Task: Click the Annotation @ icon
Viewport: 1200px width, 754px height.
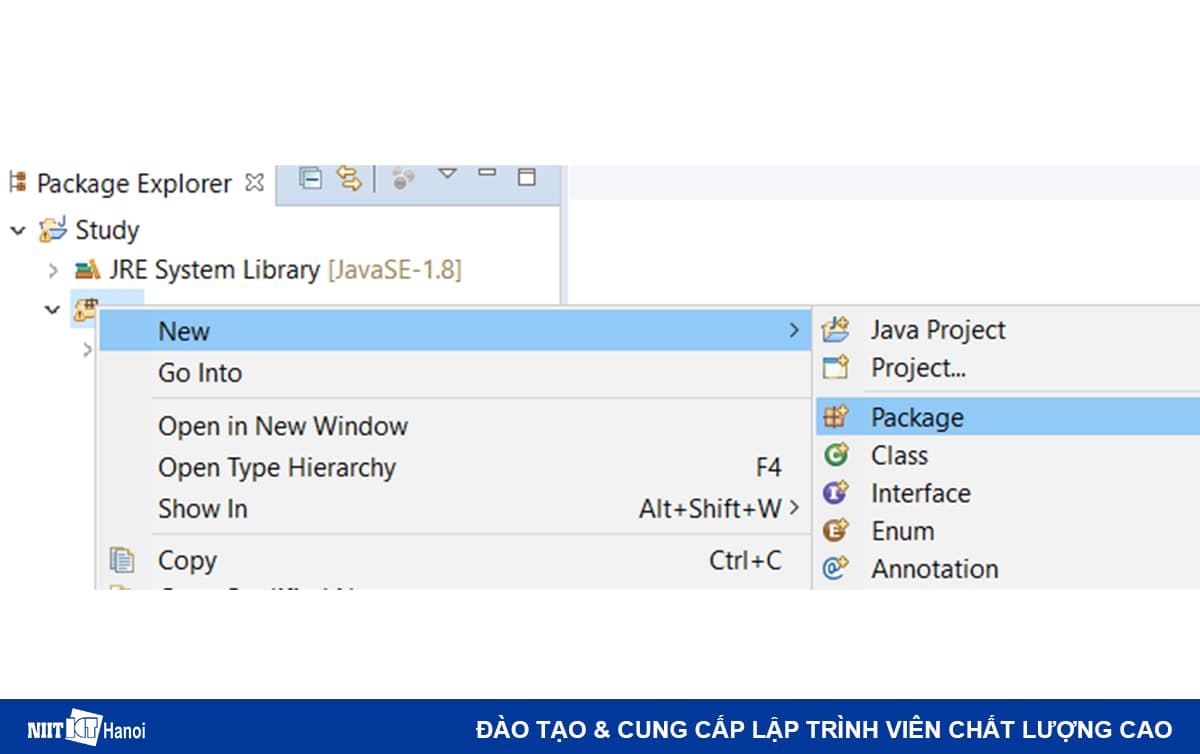Action: tap(835, 569)
